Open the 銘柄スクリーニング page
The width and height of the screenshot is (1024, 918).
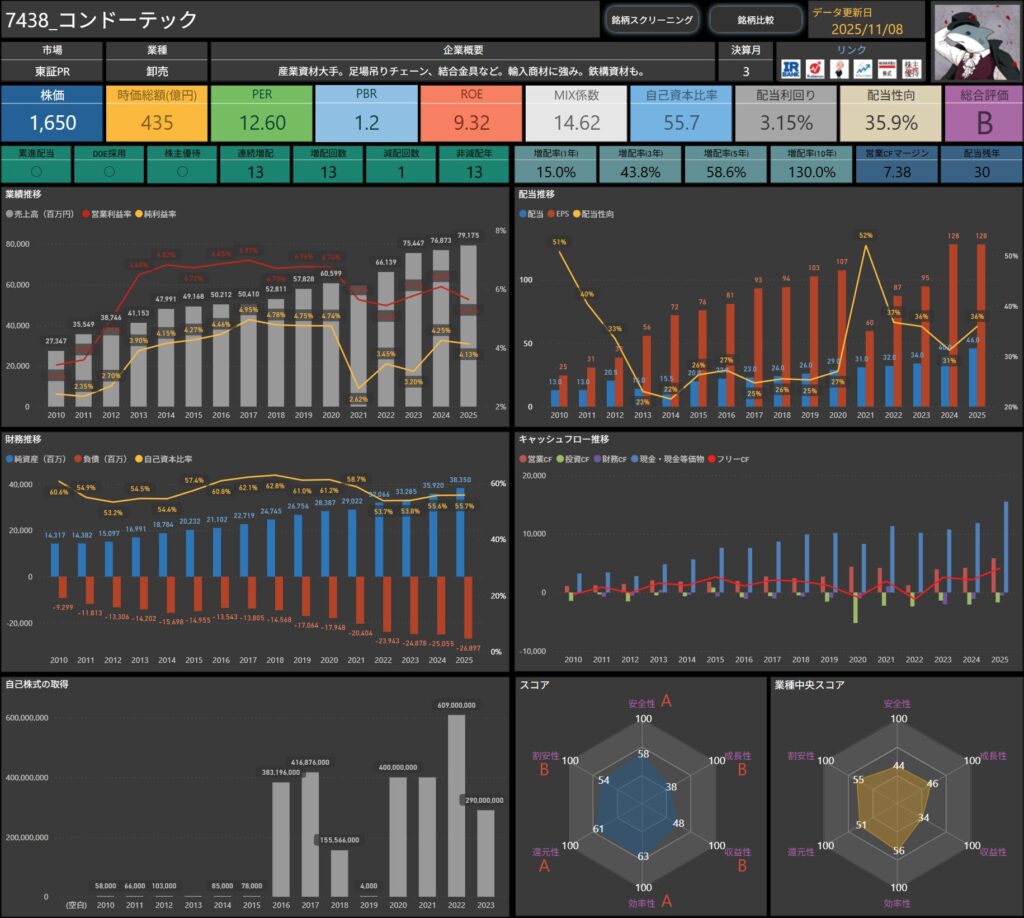click(x=650, y=20)
